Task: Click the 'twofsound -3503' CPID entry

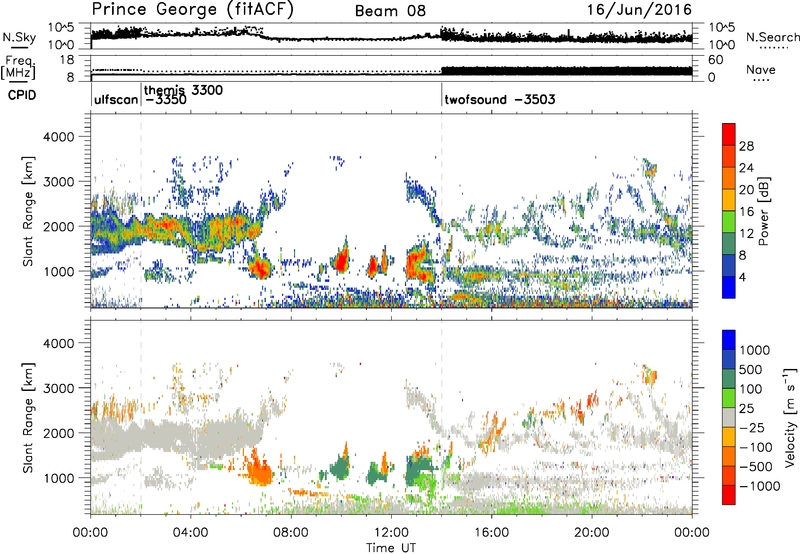Action: (x=499, y=99)
